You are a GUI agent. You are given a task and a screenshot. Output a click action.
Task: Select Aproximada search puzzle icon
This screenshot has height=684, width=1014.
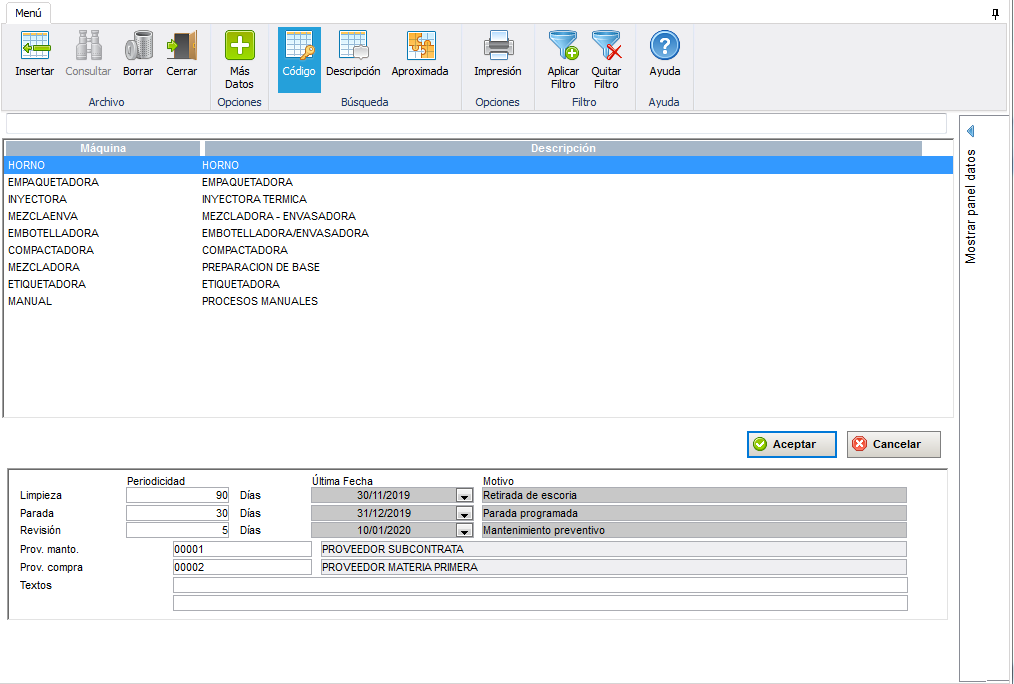pos(420,46)
